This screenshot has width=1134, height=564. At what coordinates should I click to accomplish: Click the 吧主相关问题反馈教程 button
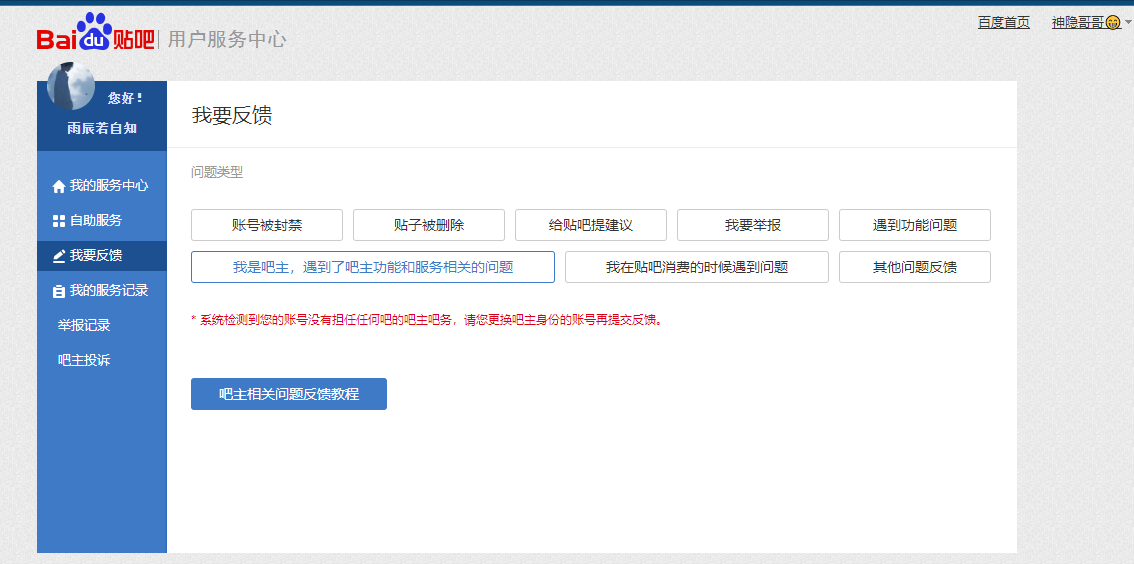289,394
